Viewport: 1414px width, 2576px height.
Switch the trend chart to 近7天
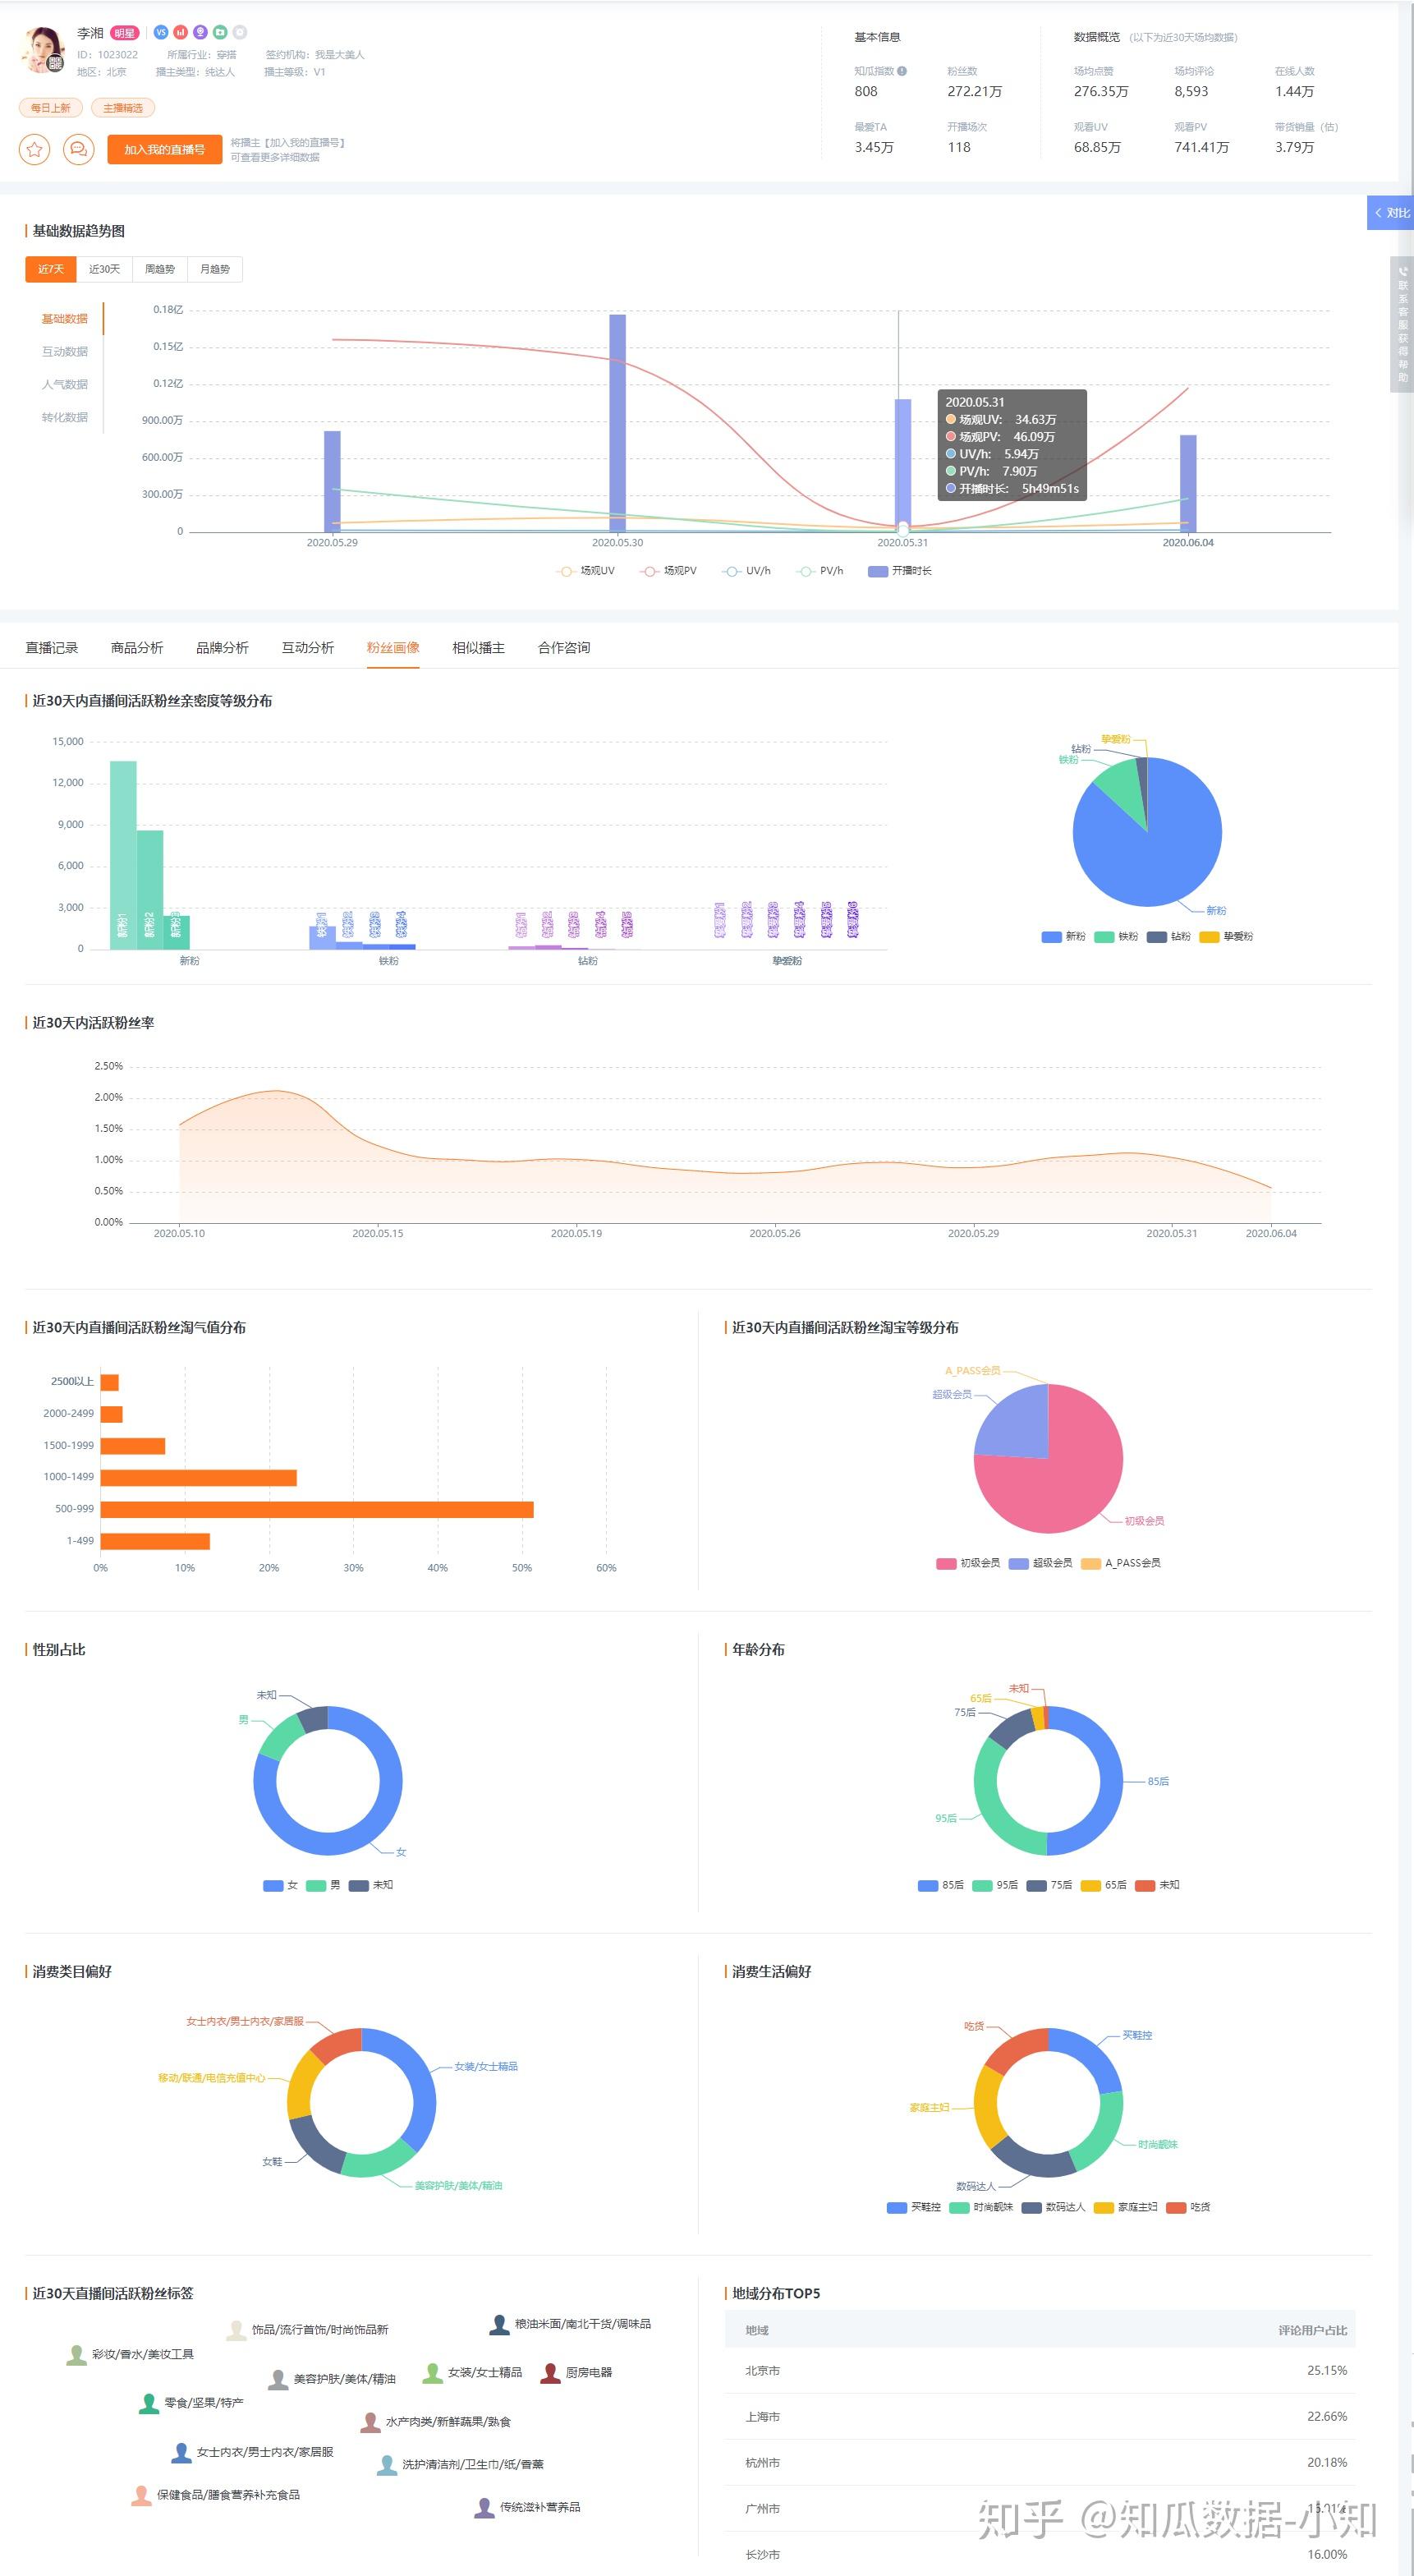[x=51, y=269]
